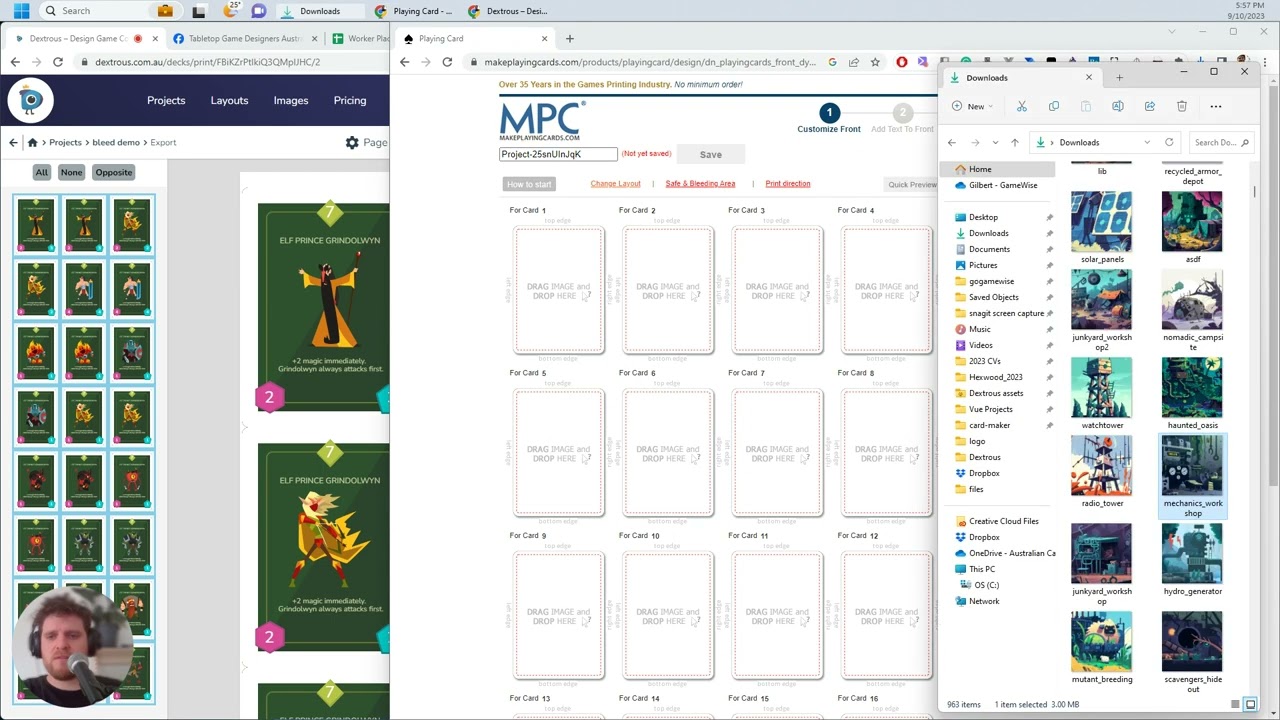Open the New dropdown in File Explorer
Image resolution: width=1280 pixels, height=720 pixels.
[x=975, y=106]
